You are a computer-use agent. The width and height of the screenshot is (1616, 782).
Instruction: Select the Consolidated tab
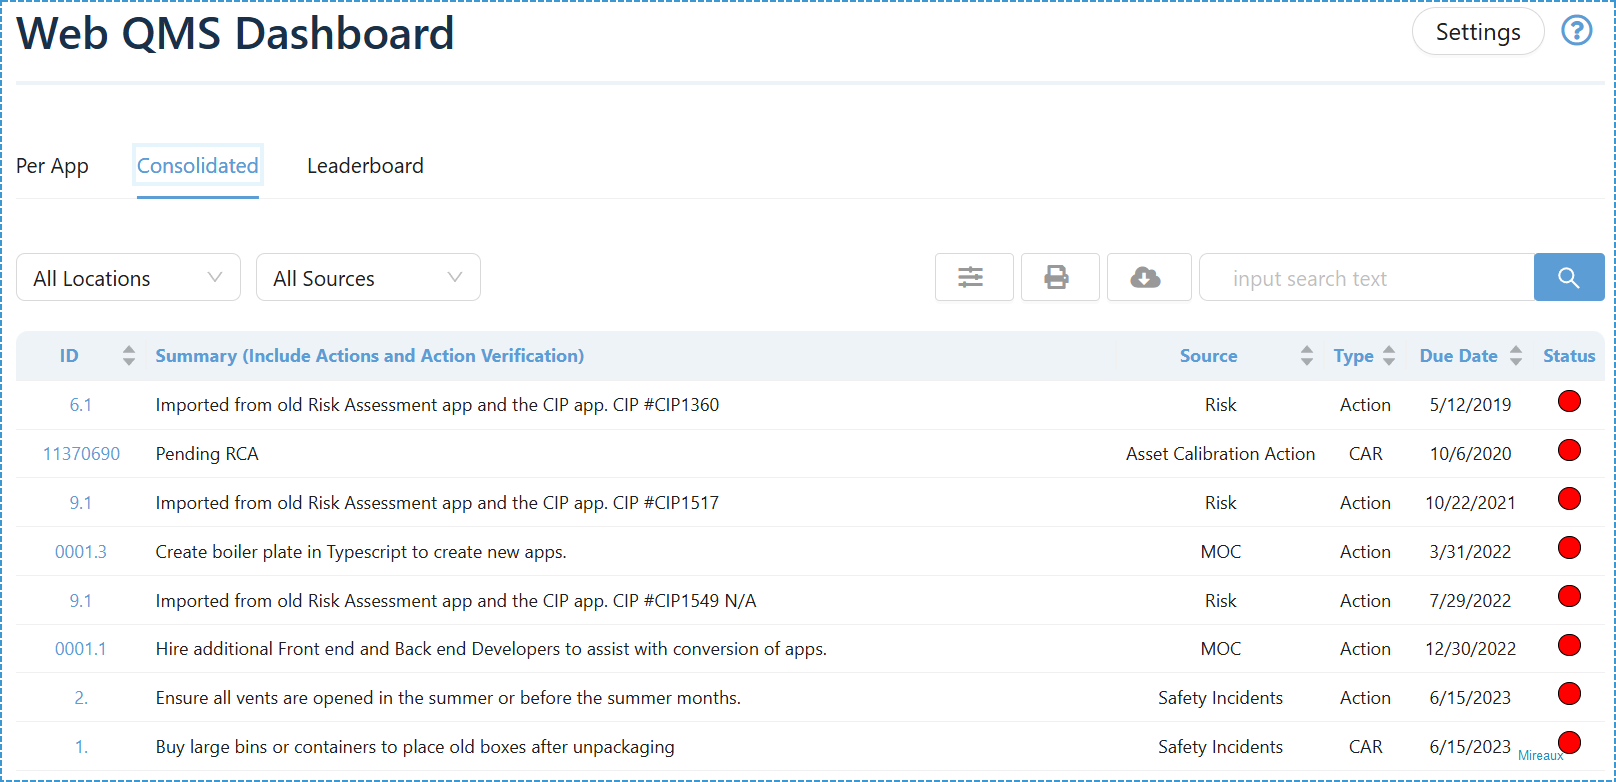(197, 166)
